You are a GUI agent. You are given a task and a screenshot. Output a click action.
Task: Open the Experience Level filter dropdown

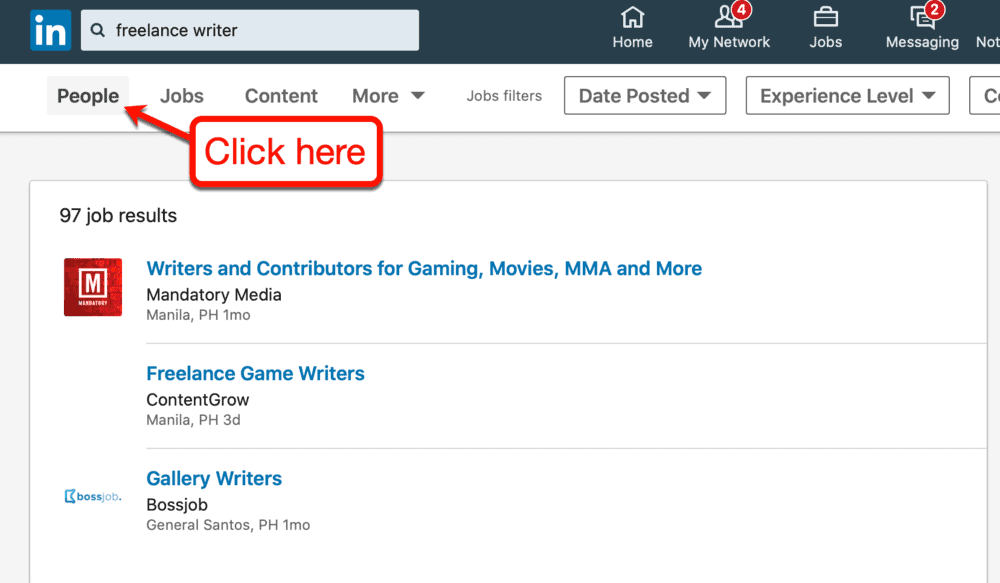click(847, 95)
